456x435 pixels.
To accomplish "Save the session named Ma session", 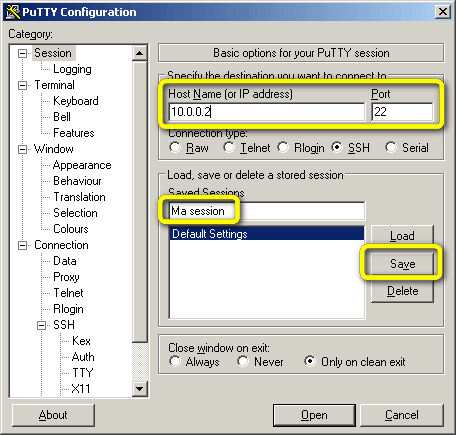I will (402, 264).
